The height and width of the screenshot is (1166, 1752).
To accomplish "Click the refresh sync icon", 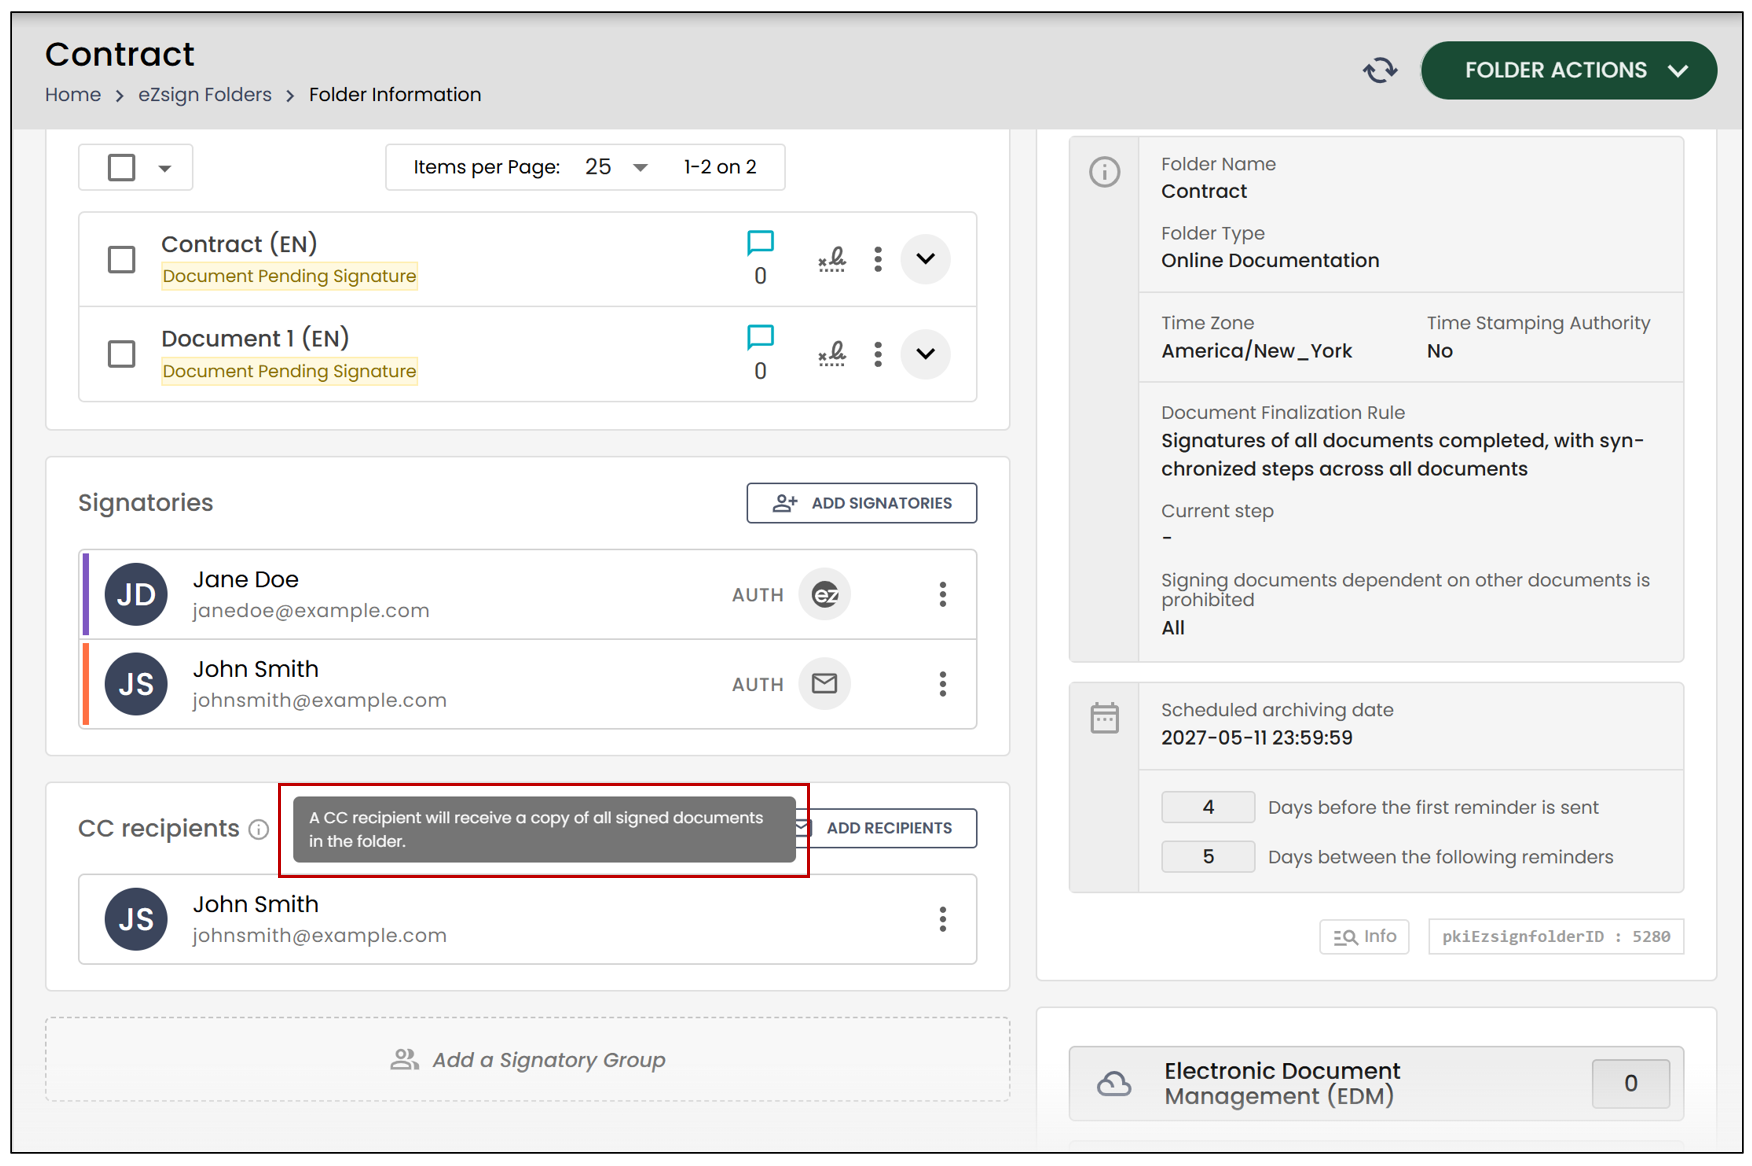I will point(1380,70).
